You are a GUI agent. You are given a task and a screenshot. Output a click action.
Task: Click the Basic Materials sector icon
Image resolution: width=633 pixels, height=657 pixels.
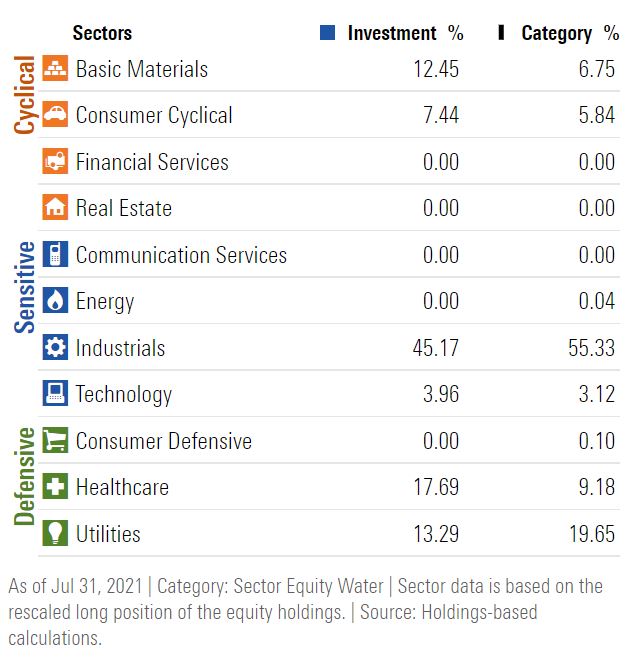tap(55, 69)
